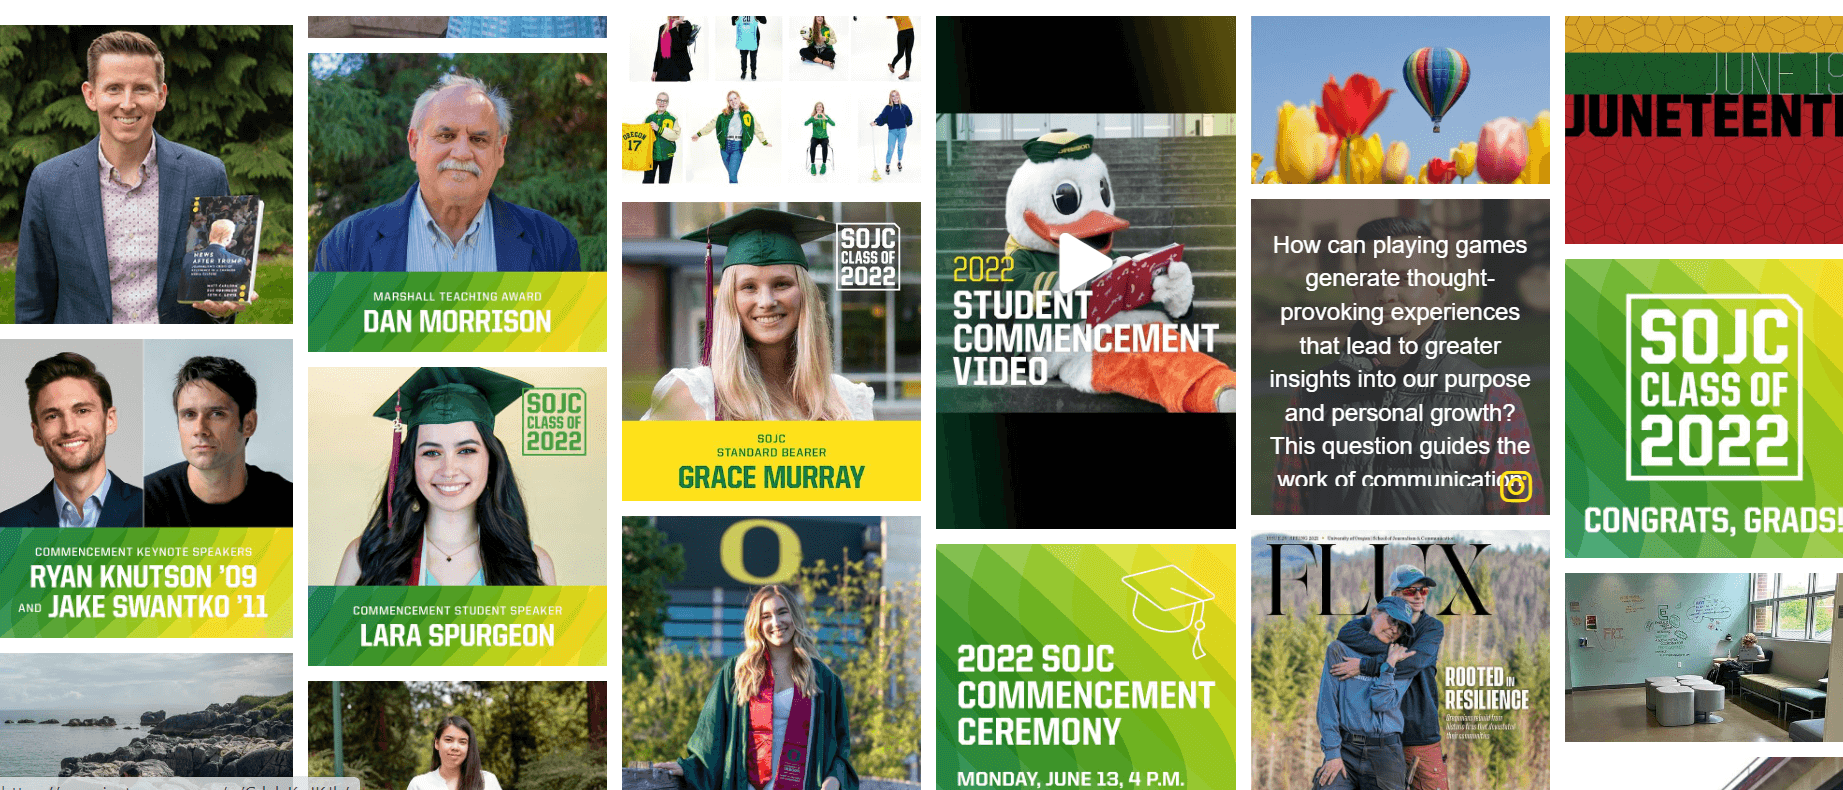Open the graduate with red stole photo

click(771, 653)
